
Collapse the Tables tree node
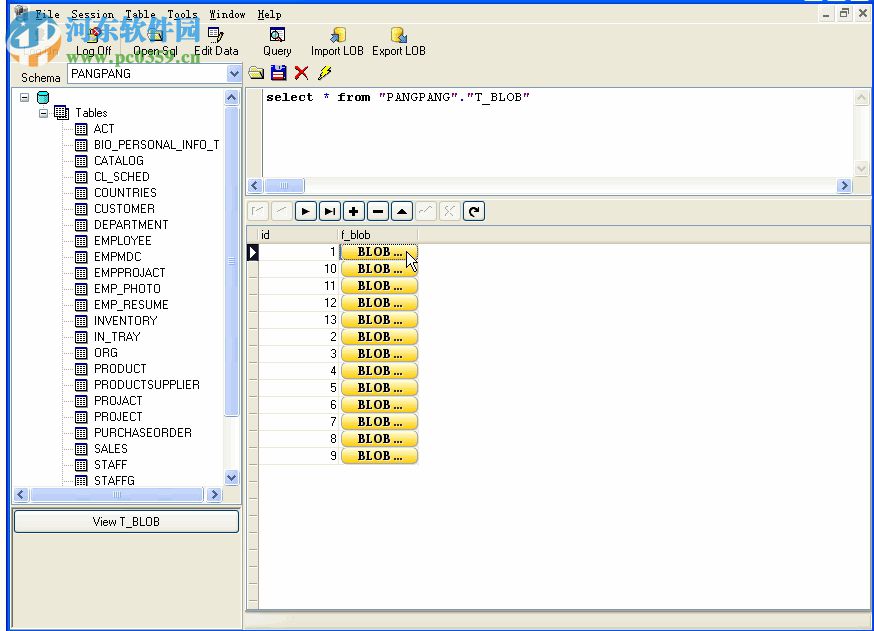tap(43, 112)
